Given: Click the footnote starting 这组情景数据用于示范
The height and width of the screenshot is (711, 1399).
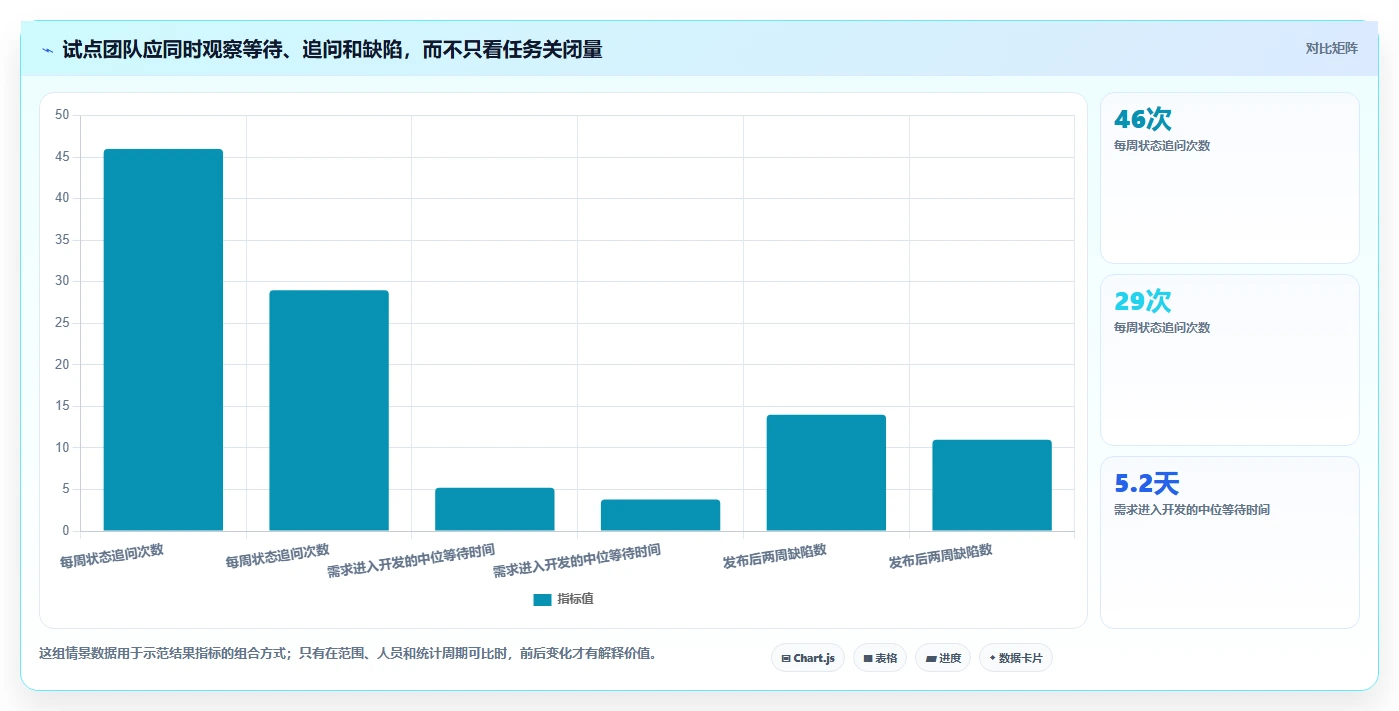Looking at the screenshot, I should [348, 653].
